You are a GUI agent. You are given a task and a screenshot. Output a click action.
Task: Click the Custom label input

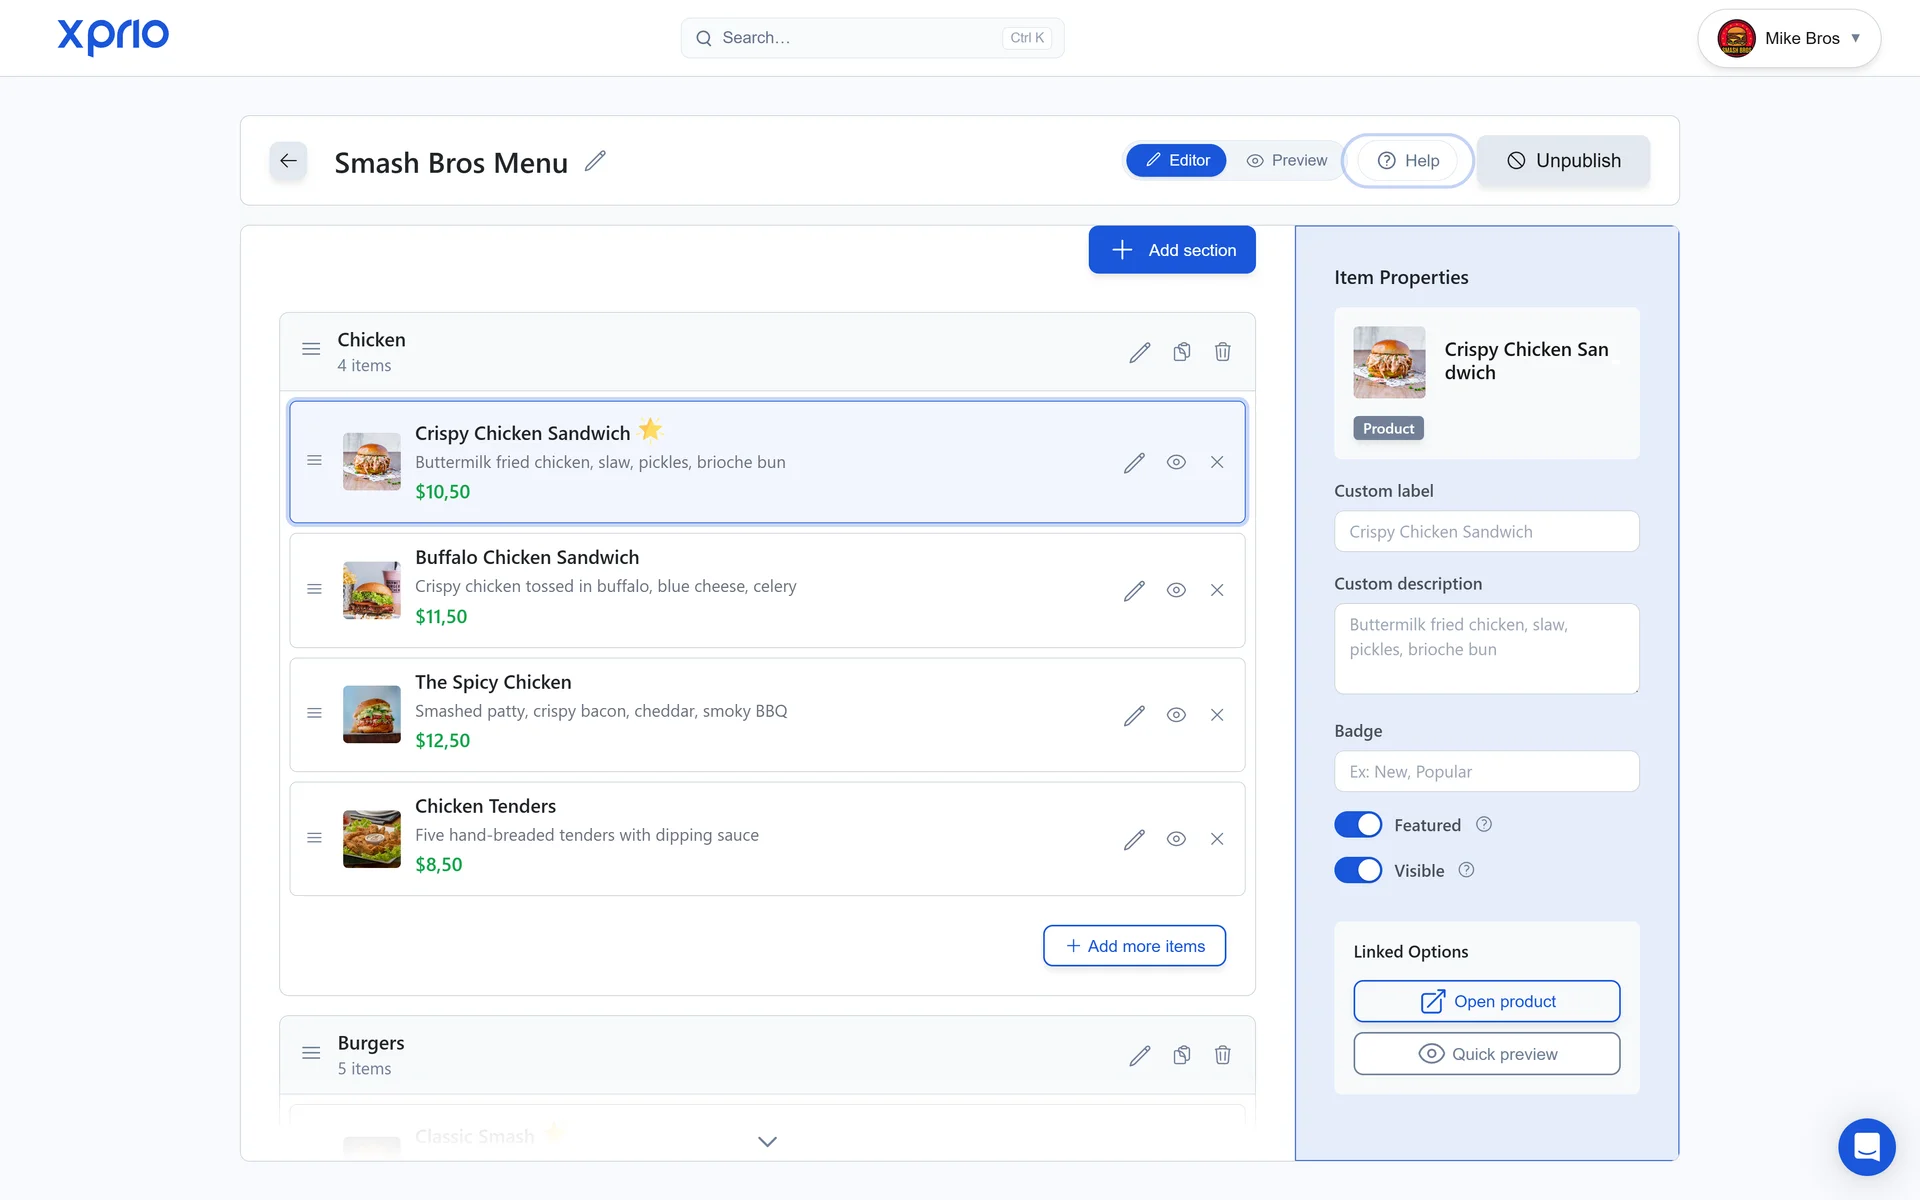1486,531
